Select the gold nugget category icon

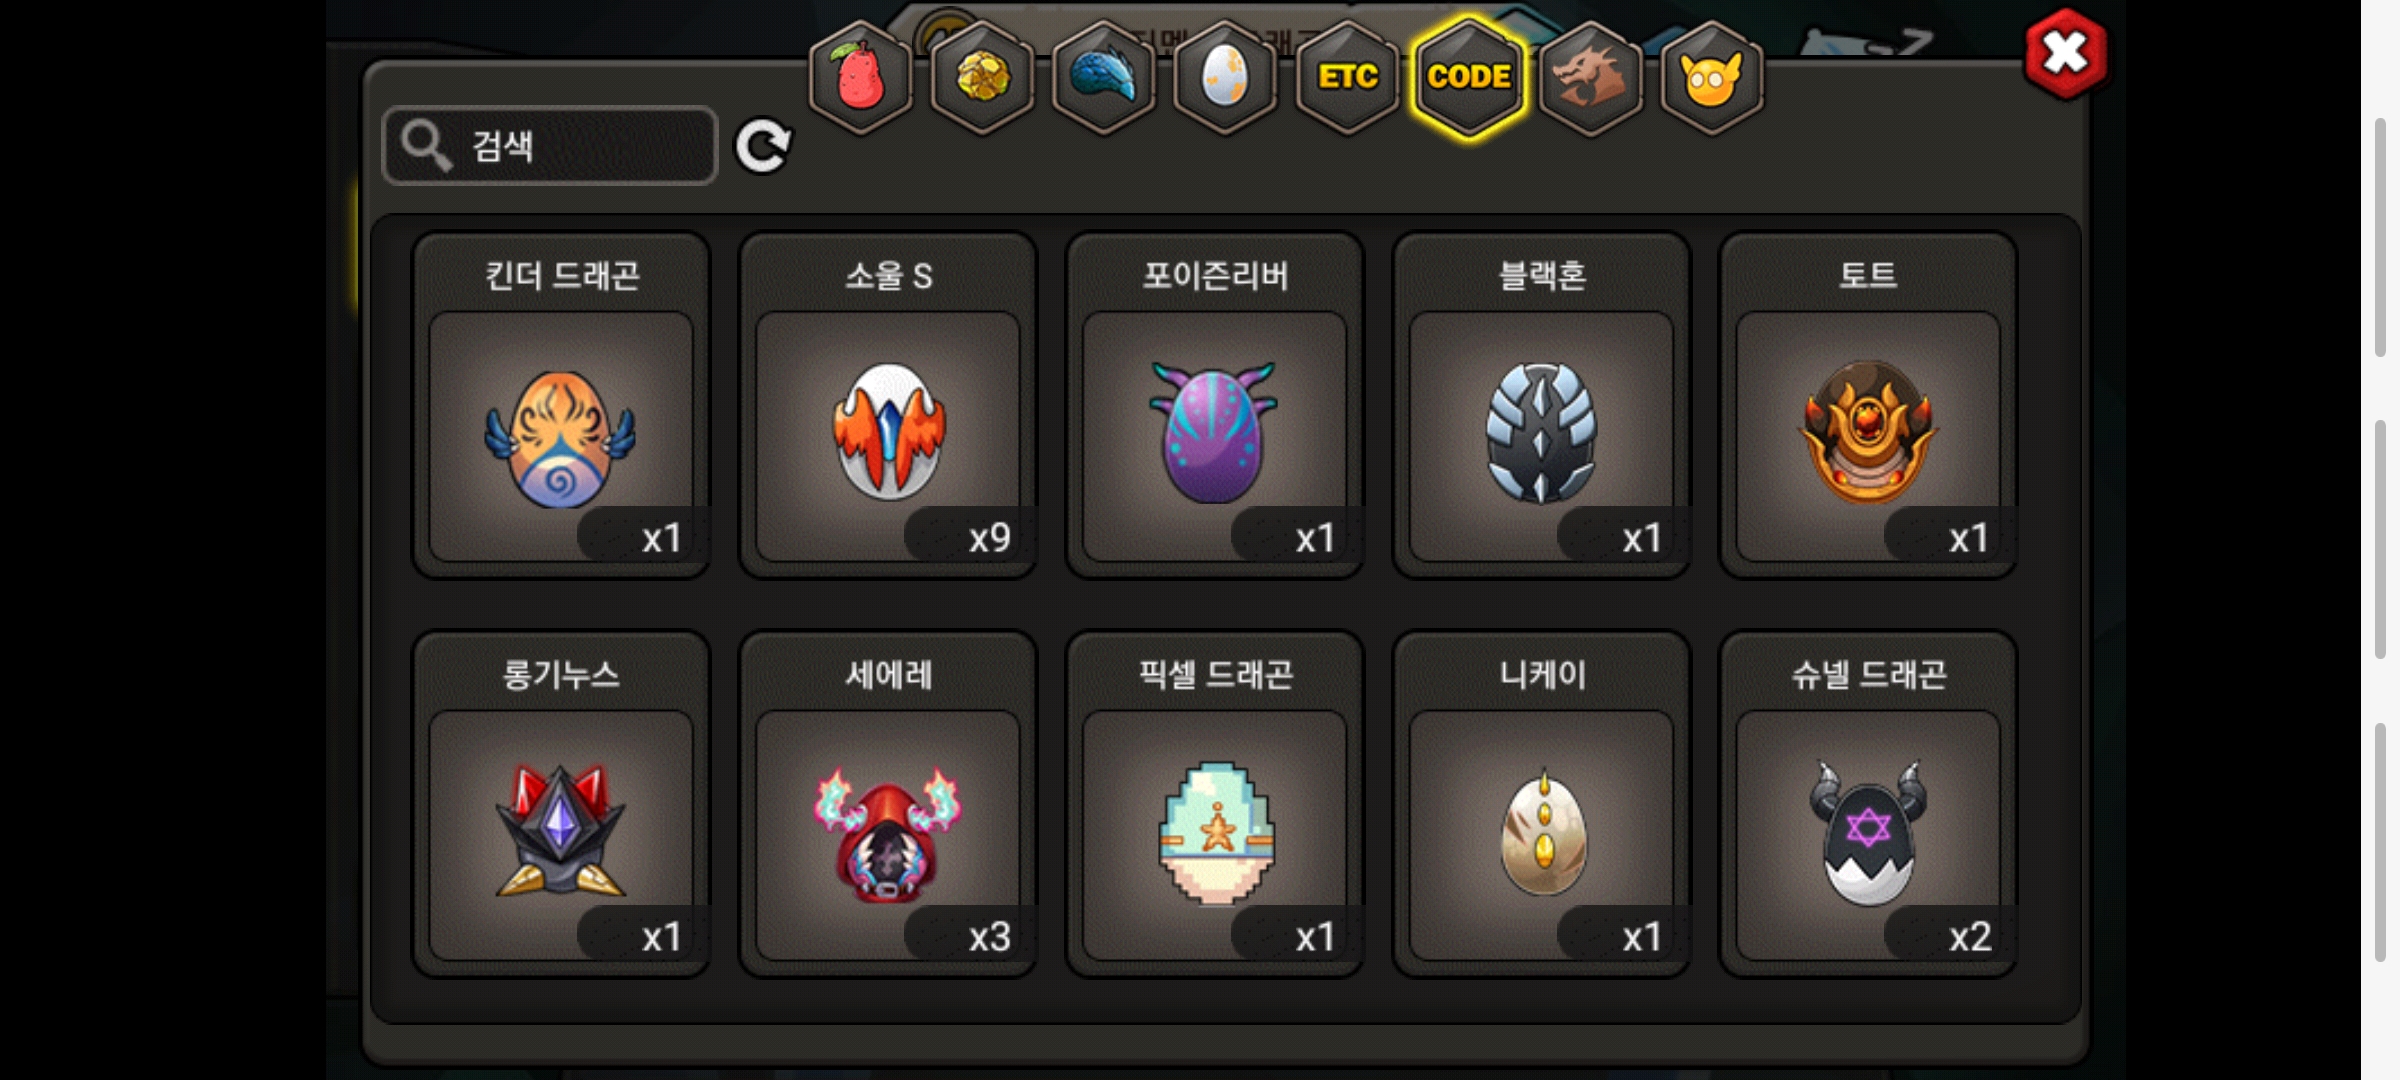982,78
